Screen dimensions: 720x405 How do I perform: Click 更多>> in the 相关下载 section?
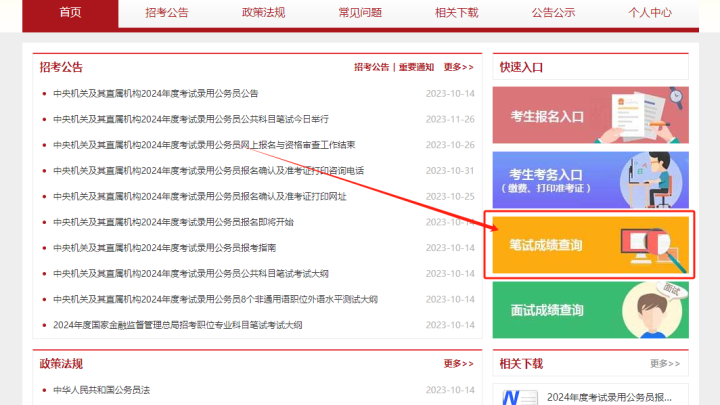665,364
